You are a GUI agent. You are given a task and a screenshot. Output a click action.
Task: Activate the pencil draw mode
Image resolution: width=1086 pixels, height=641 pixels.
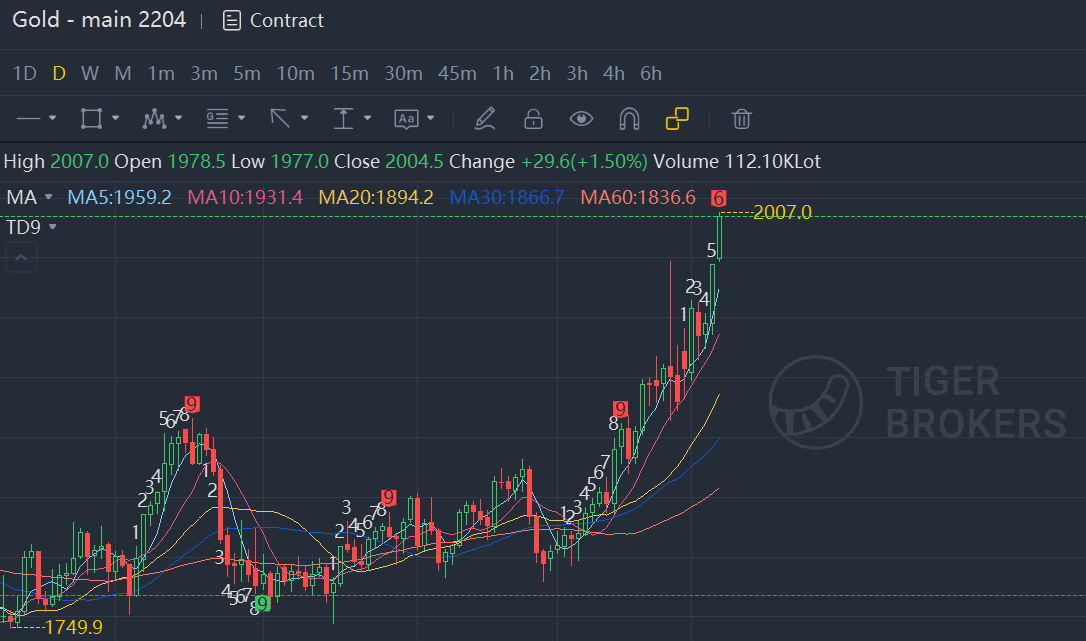(x=485, y=119)
